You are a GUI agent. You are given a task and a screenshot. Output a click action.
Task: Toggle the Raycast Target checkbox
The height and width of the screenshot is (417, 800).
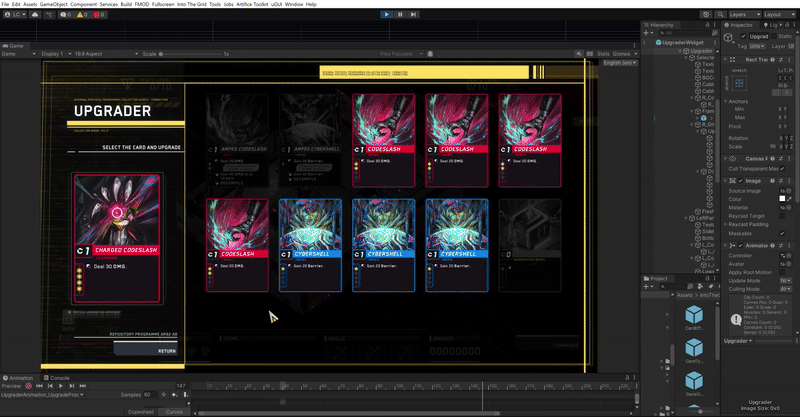782,215
